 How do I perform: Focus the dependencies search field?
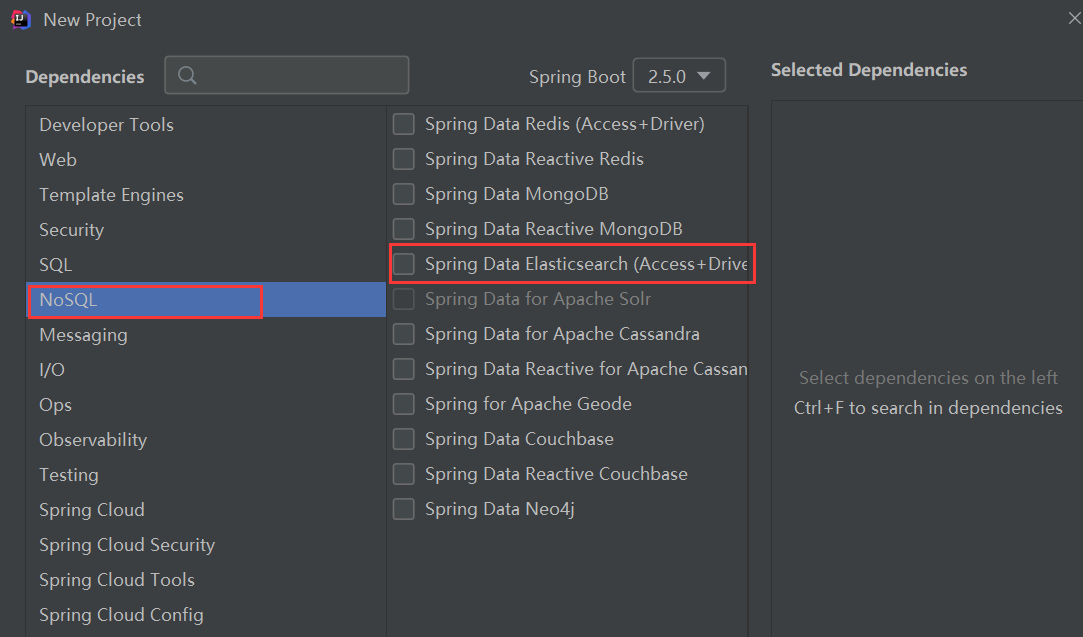[x=287, y=75]
